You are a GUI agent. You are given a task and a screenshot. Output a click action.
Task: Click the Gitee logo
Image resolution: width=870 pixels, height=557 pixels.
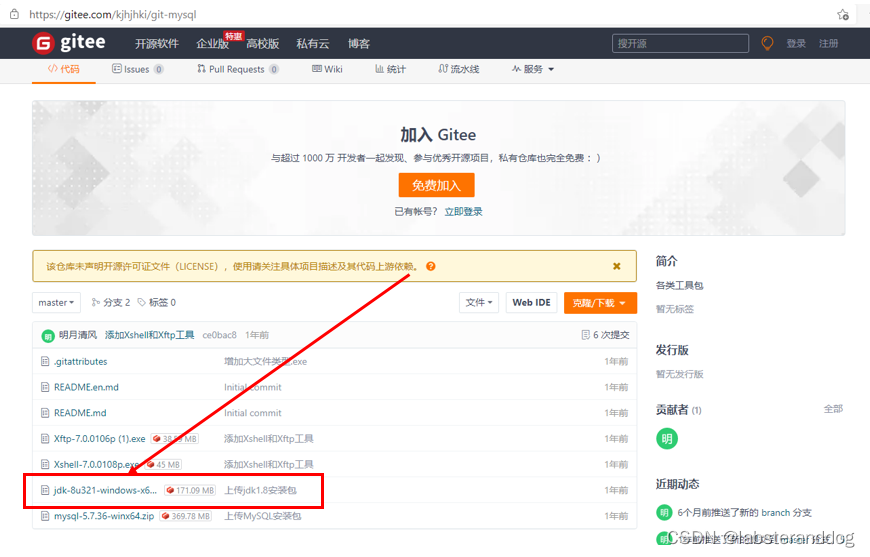[69, 43]
